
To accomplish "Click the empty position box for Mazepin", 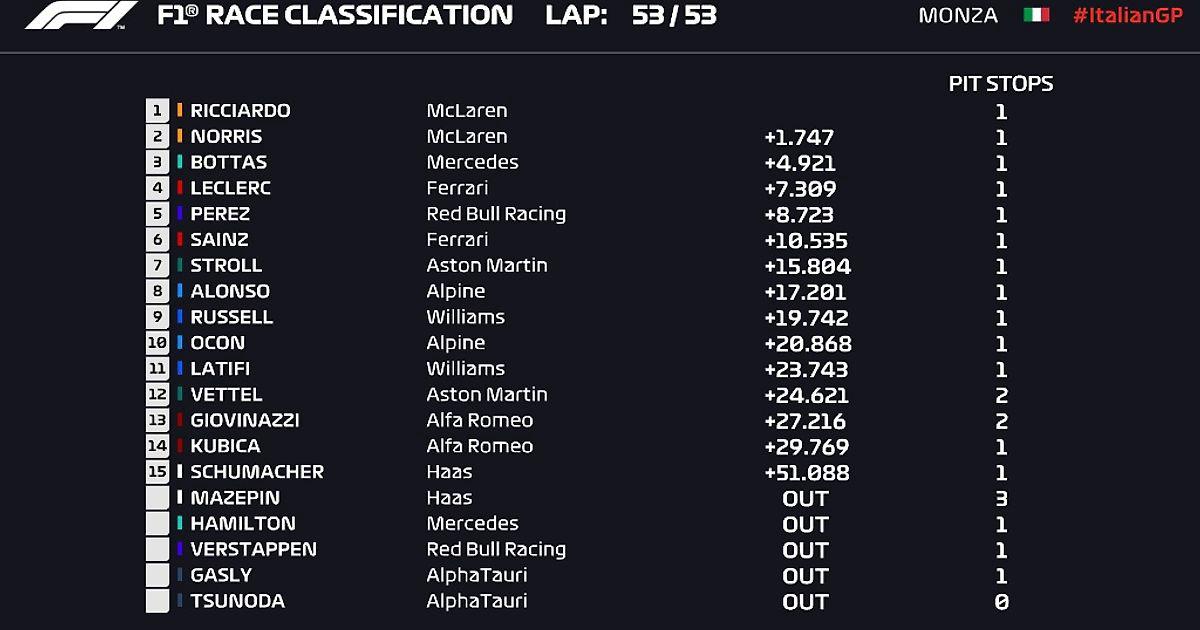I will click(157, 497).
